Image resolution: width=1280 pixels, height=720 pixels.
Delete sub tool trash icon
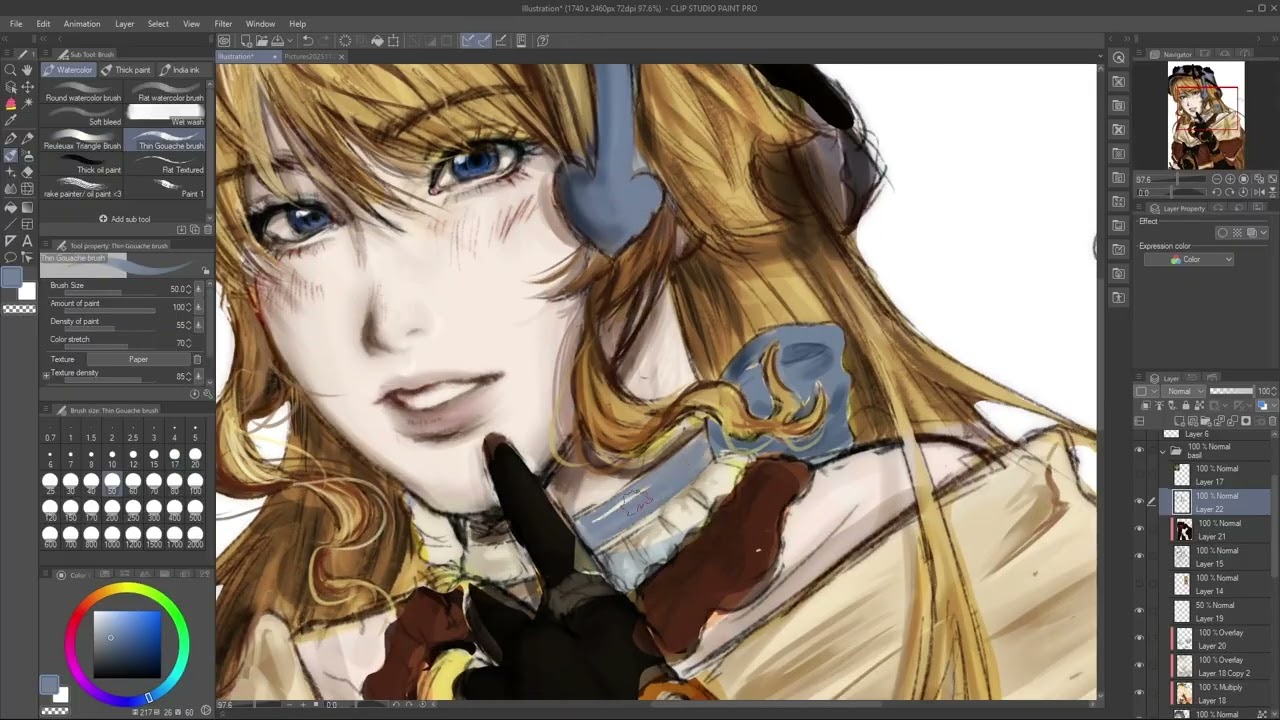click(207, 230)
